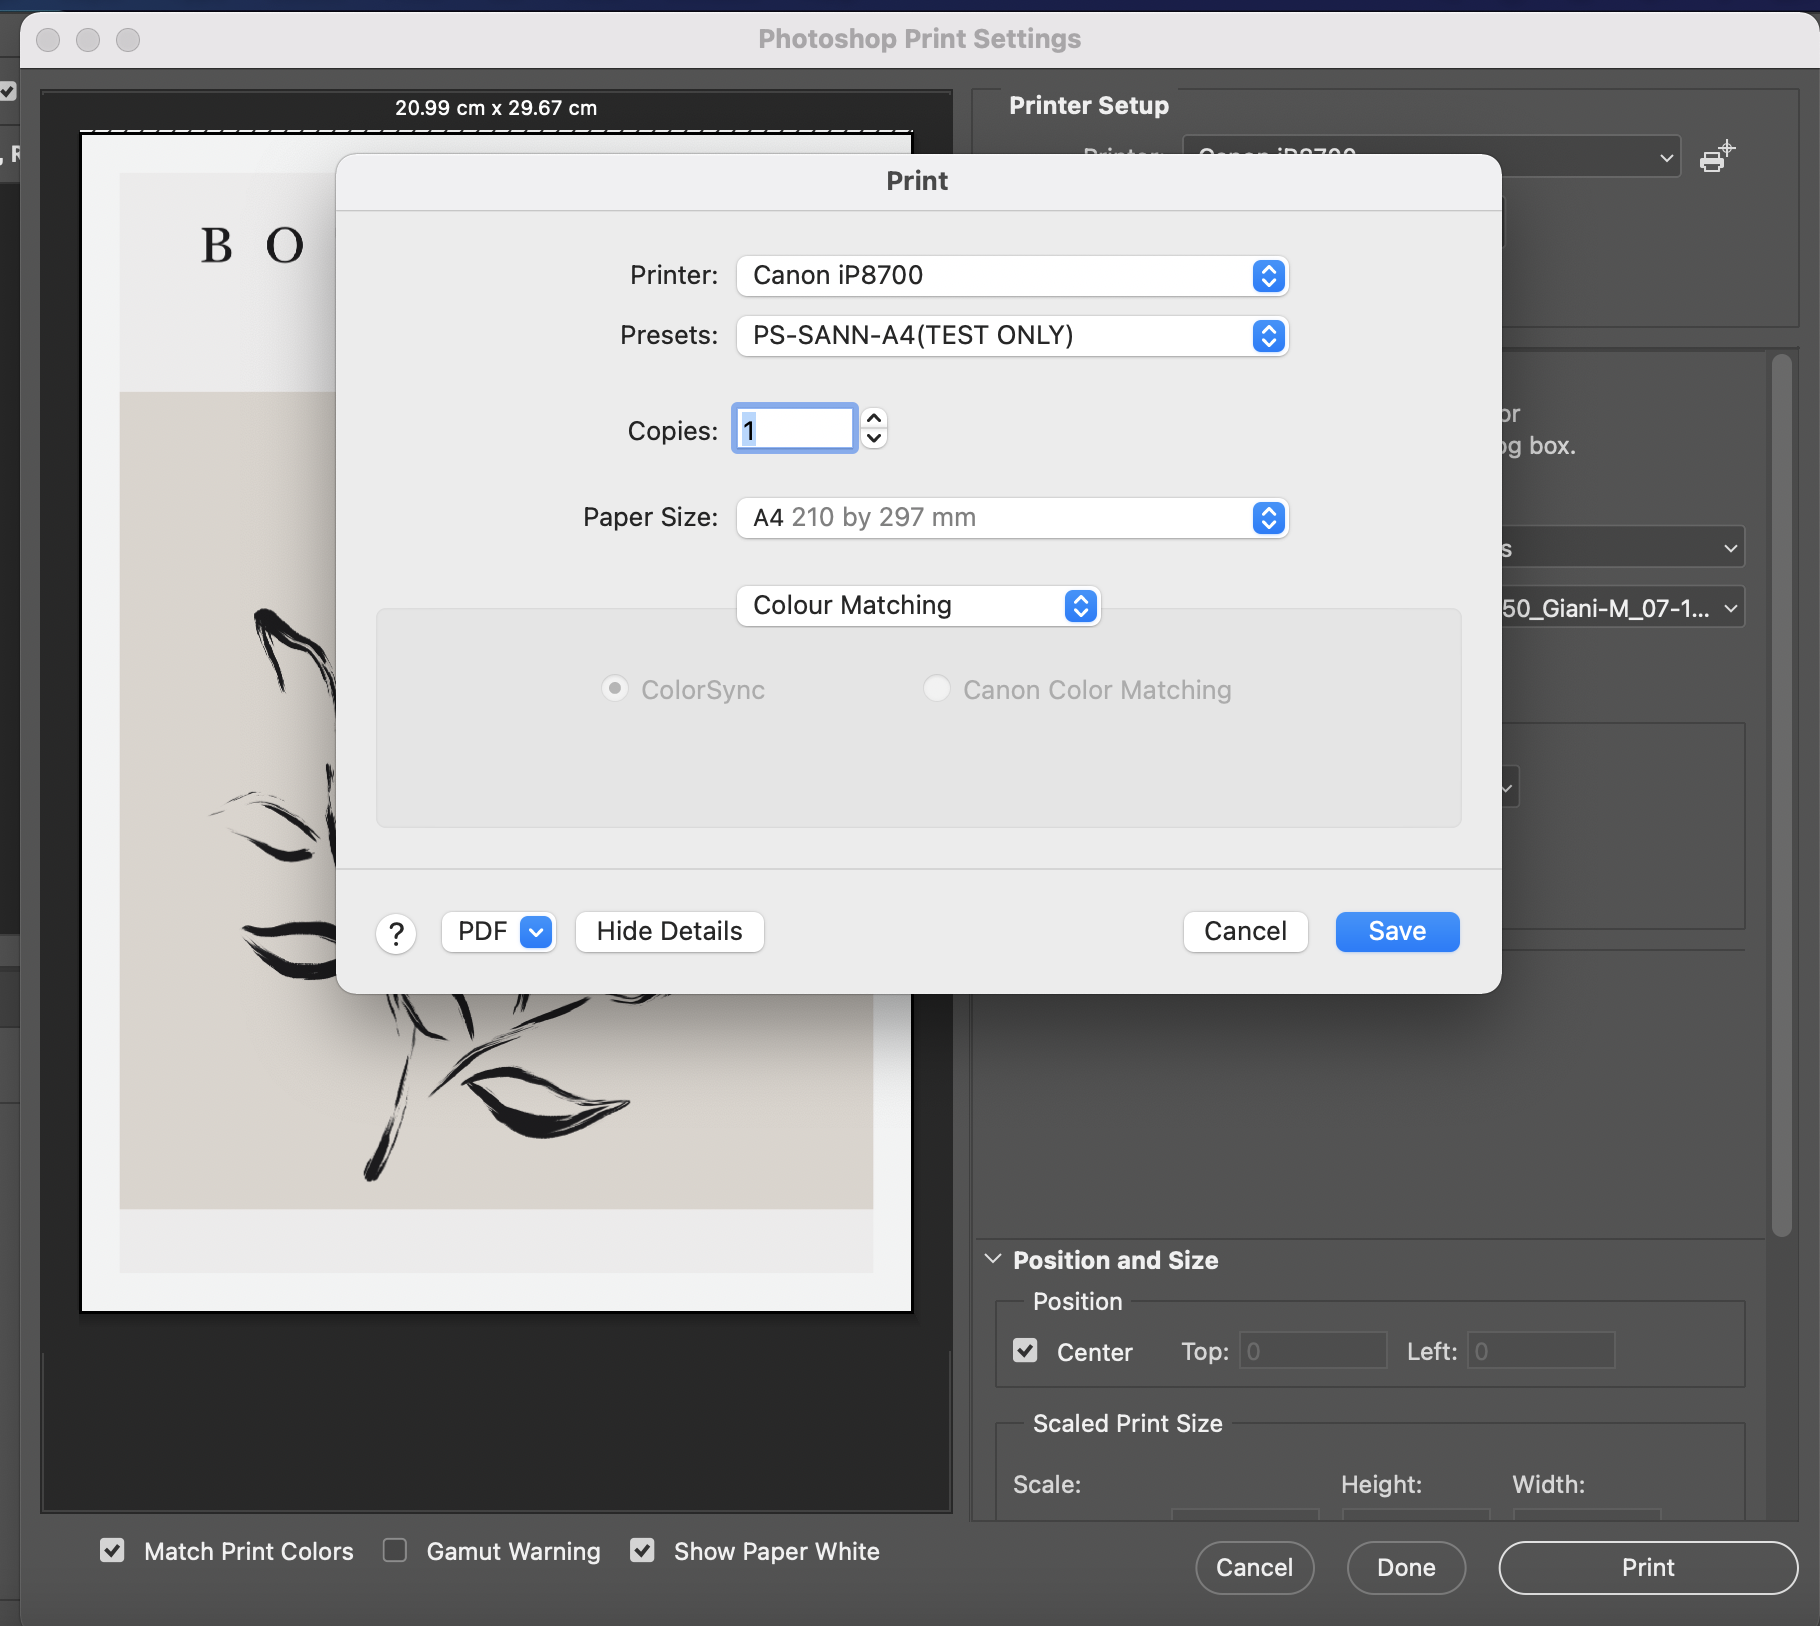This screenshot has height=1626, width=1820.
Task: Click the Copies stepper down arrow
Action: point(874,438)
